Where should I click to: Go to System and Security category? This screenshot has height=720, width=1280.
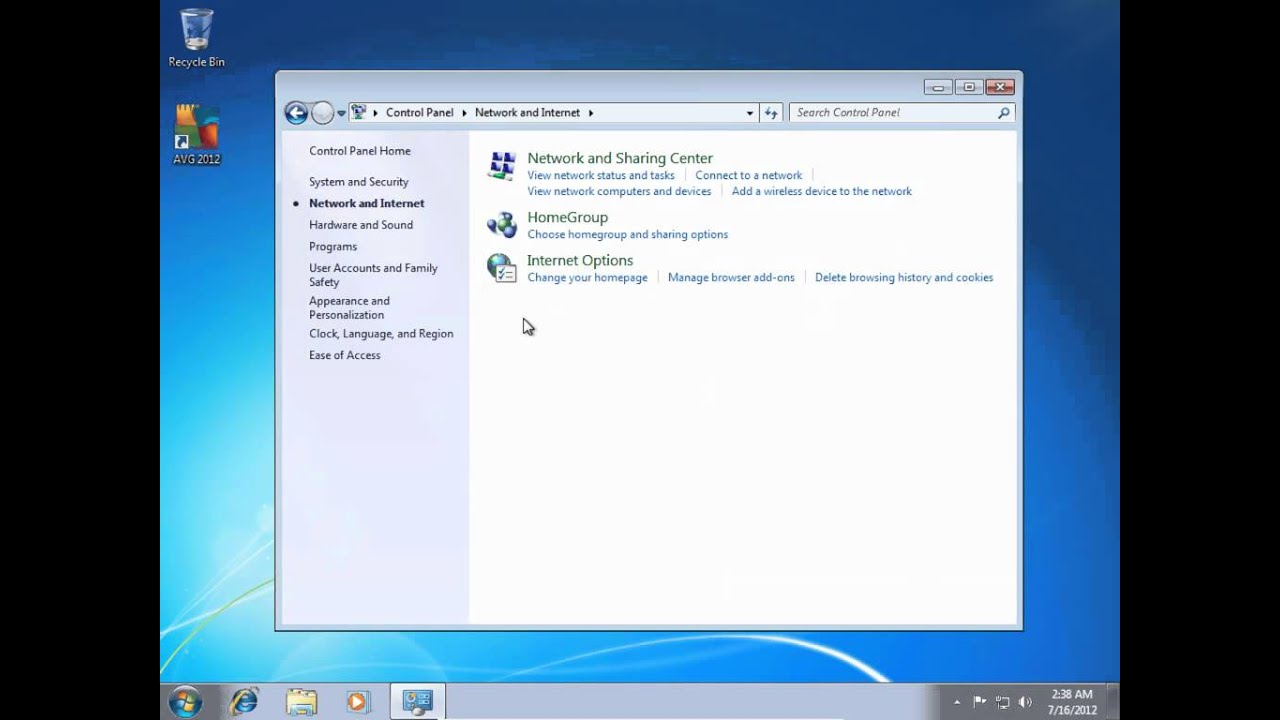pos(359,182)
